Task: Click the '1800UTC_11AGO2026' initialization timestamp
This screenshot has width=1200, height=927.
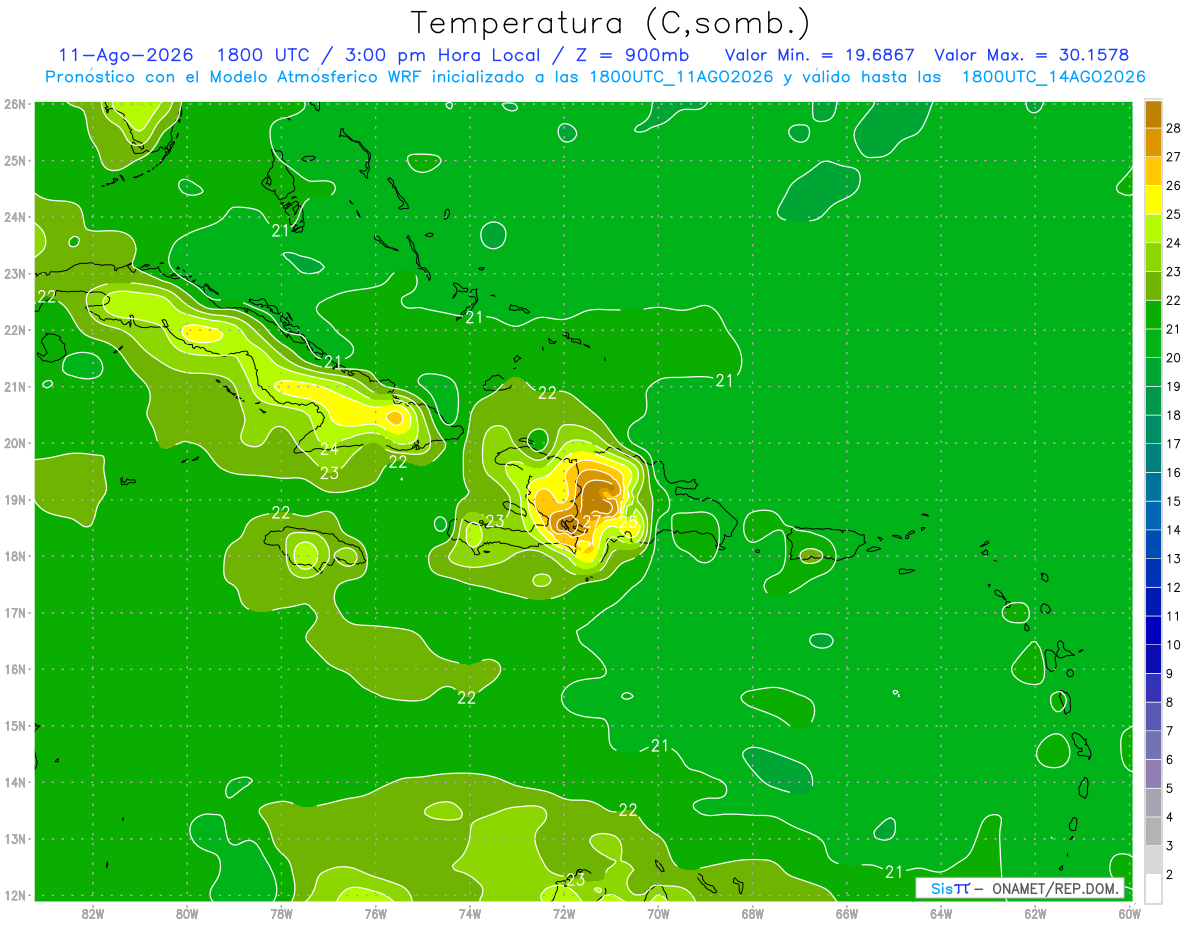Action: pos(681,77)
